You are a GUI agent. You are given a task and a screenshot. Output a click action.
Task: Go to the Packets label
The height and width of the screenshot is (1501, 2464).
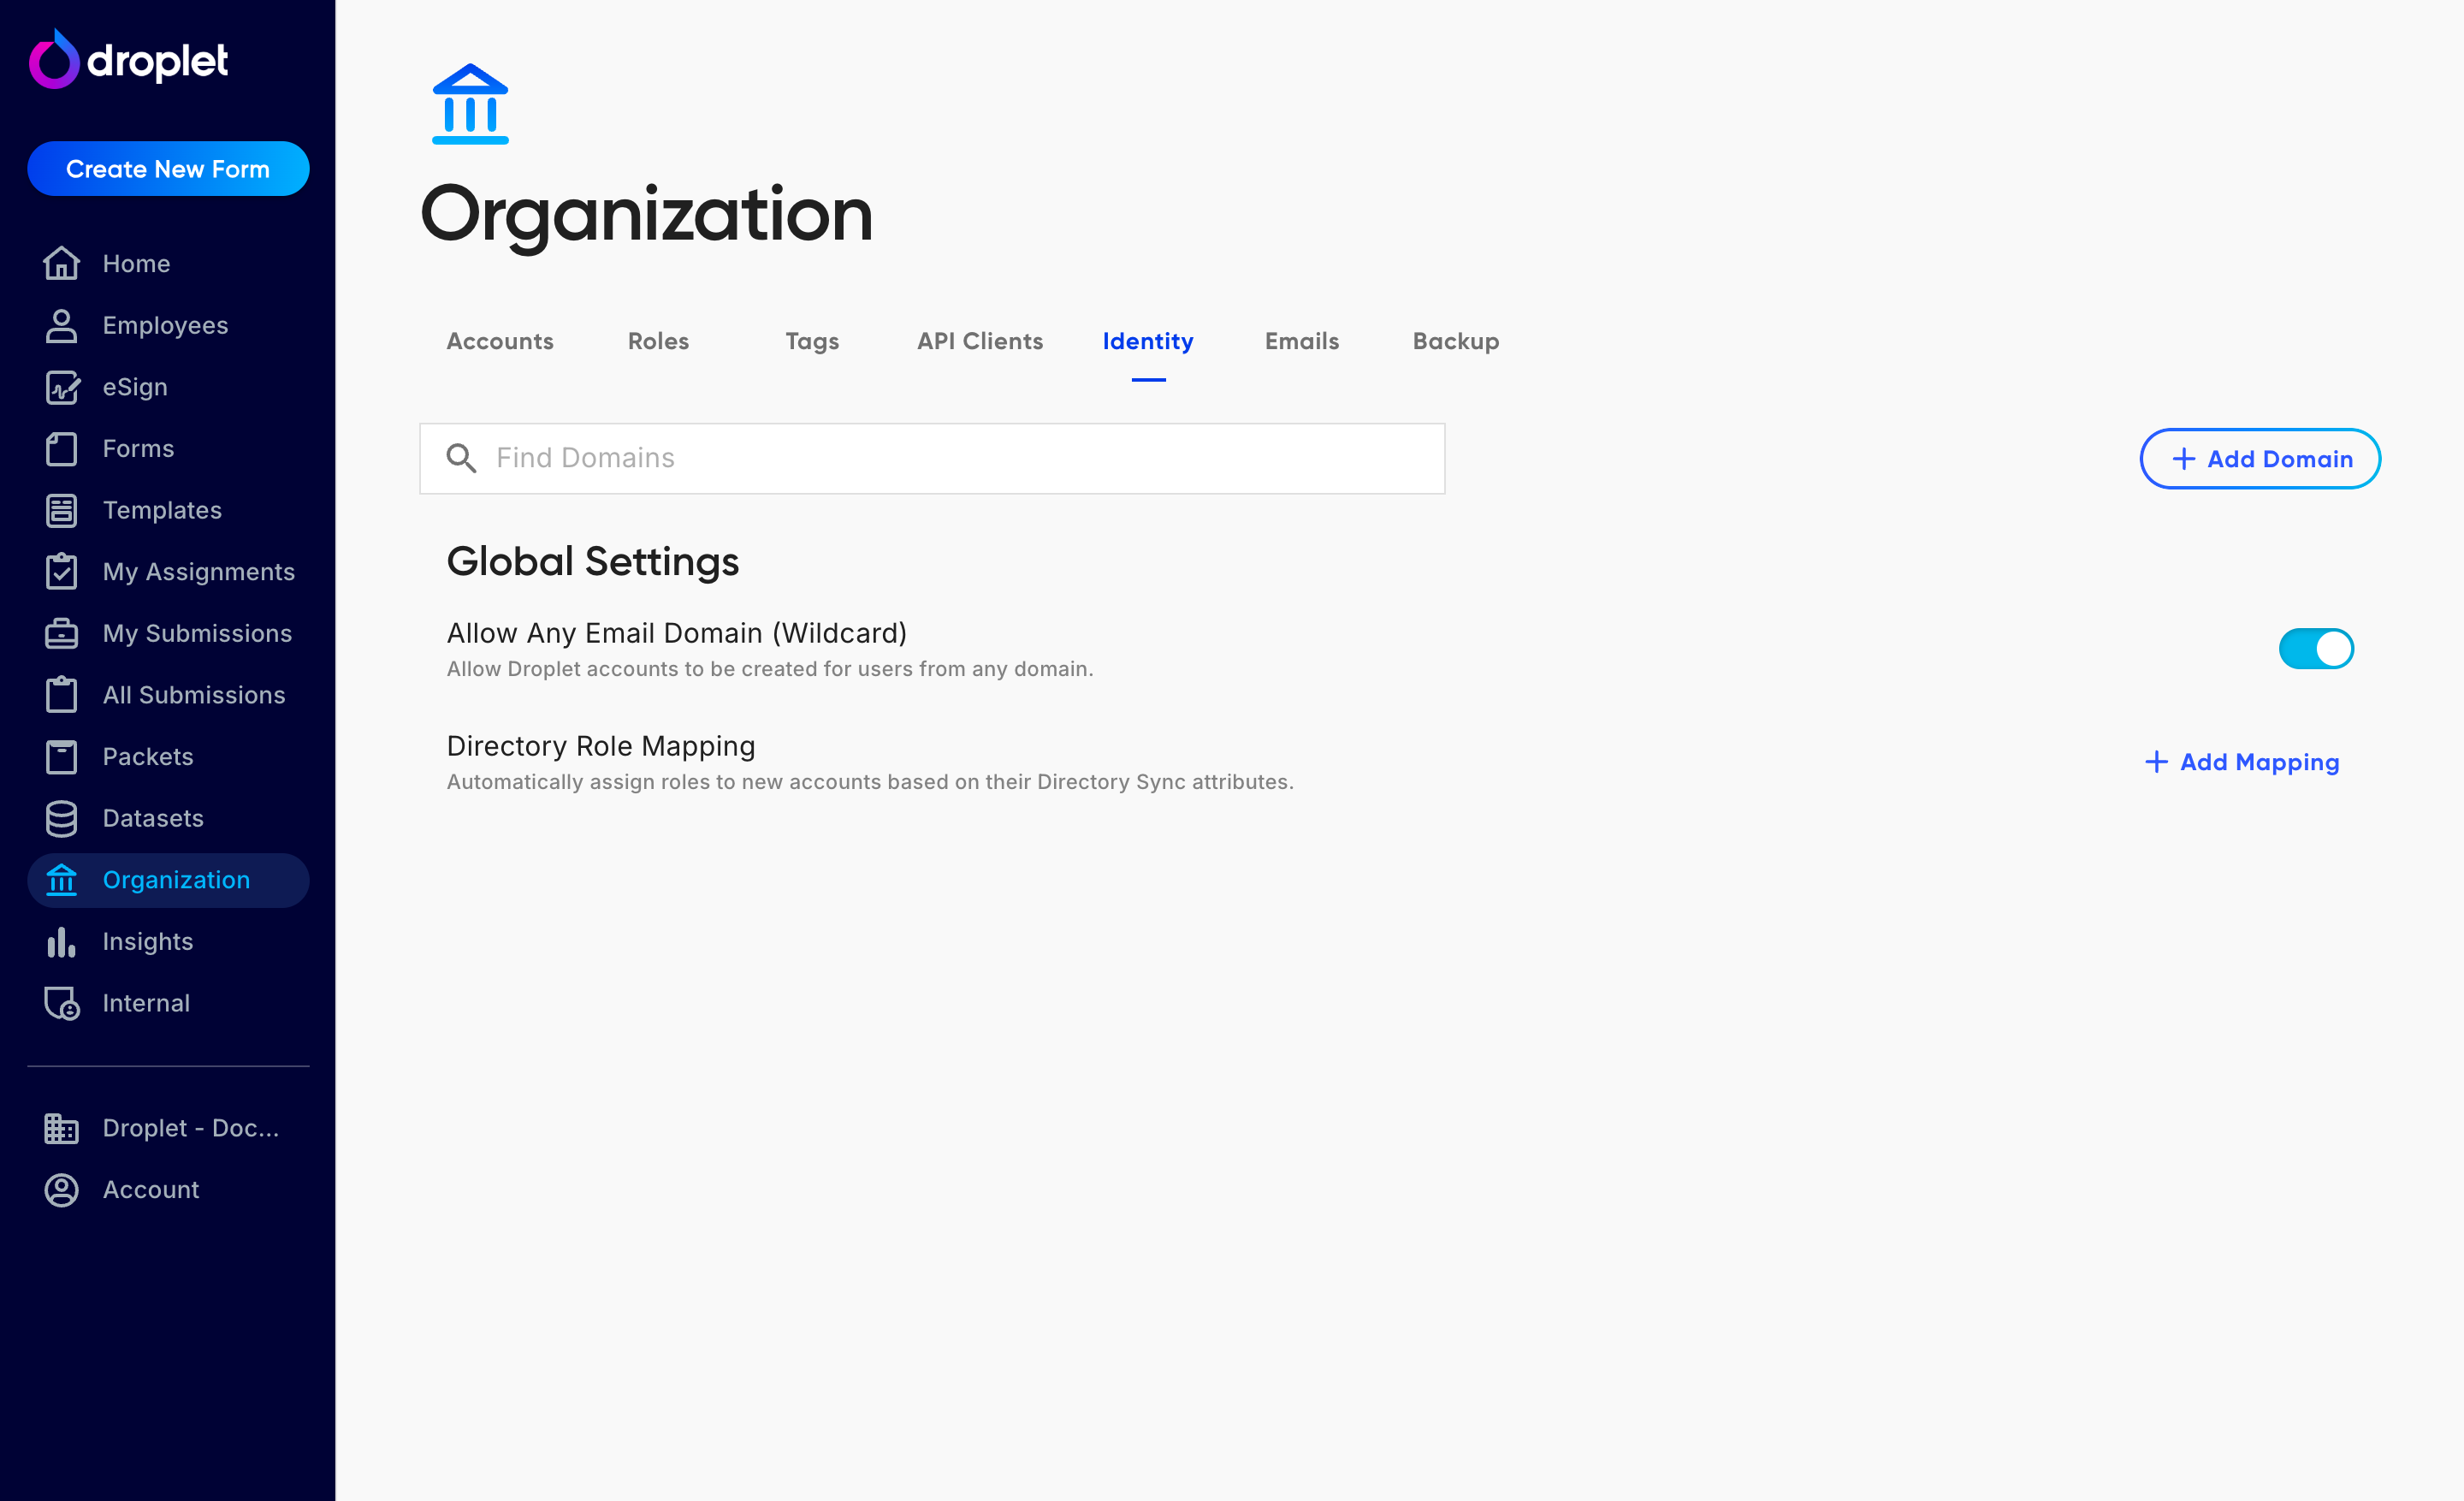[148, 756]
